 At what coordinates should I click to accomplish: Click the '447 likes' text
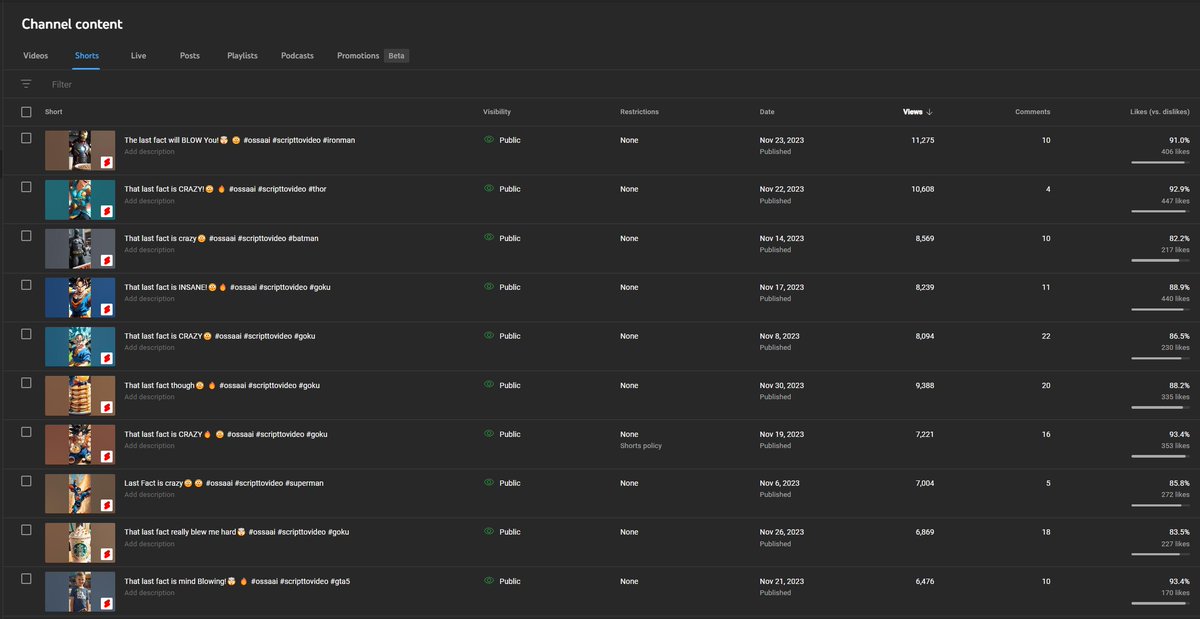1175,201
